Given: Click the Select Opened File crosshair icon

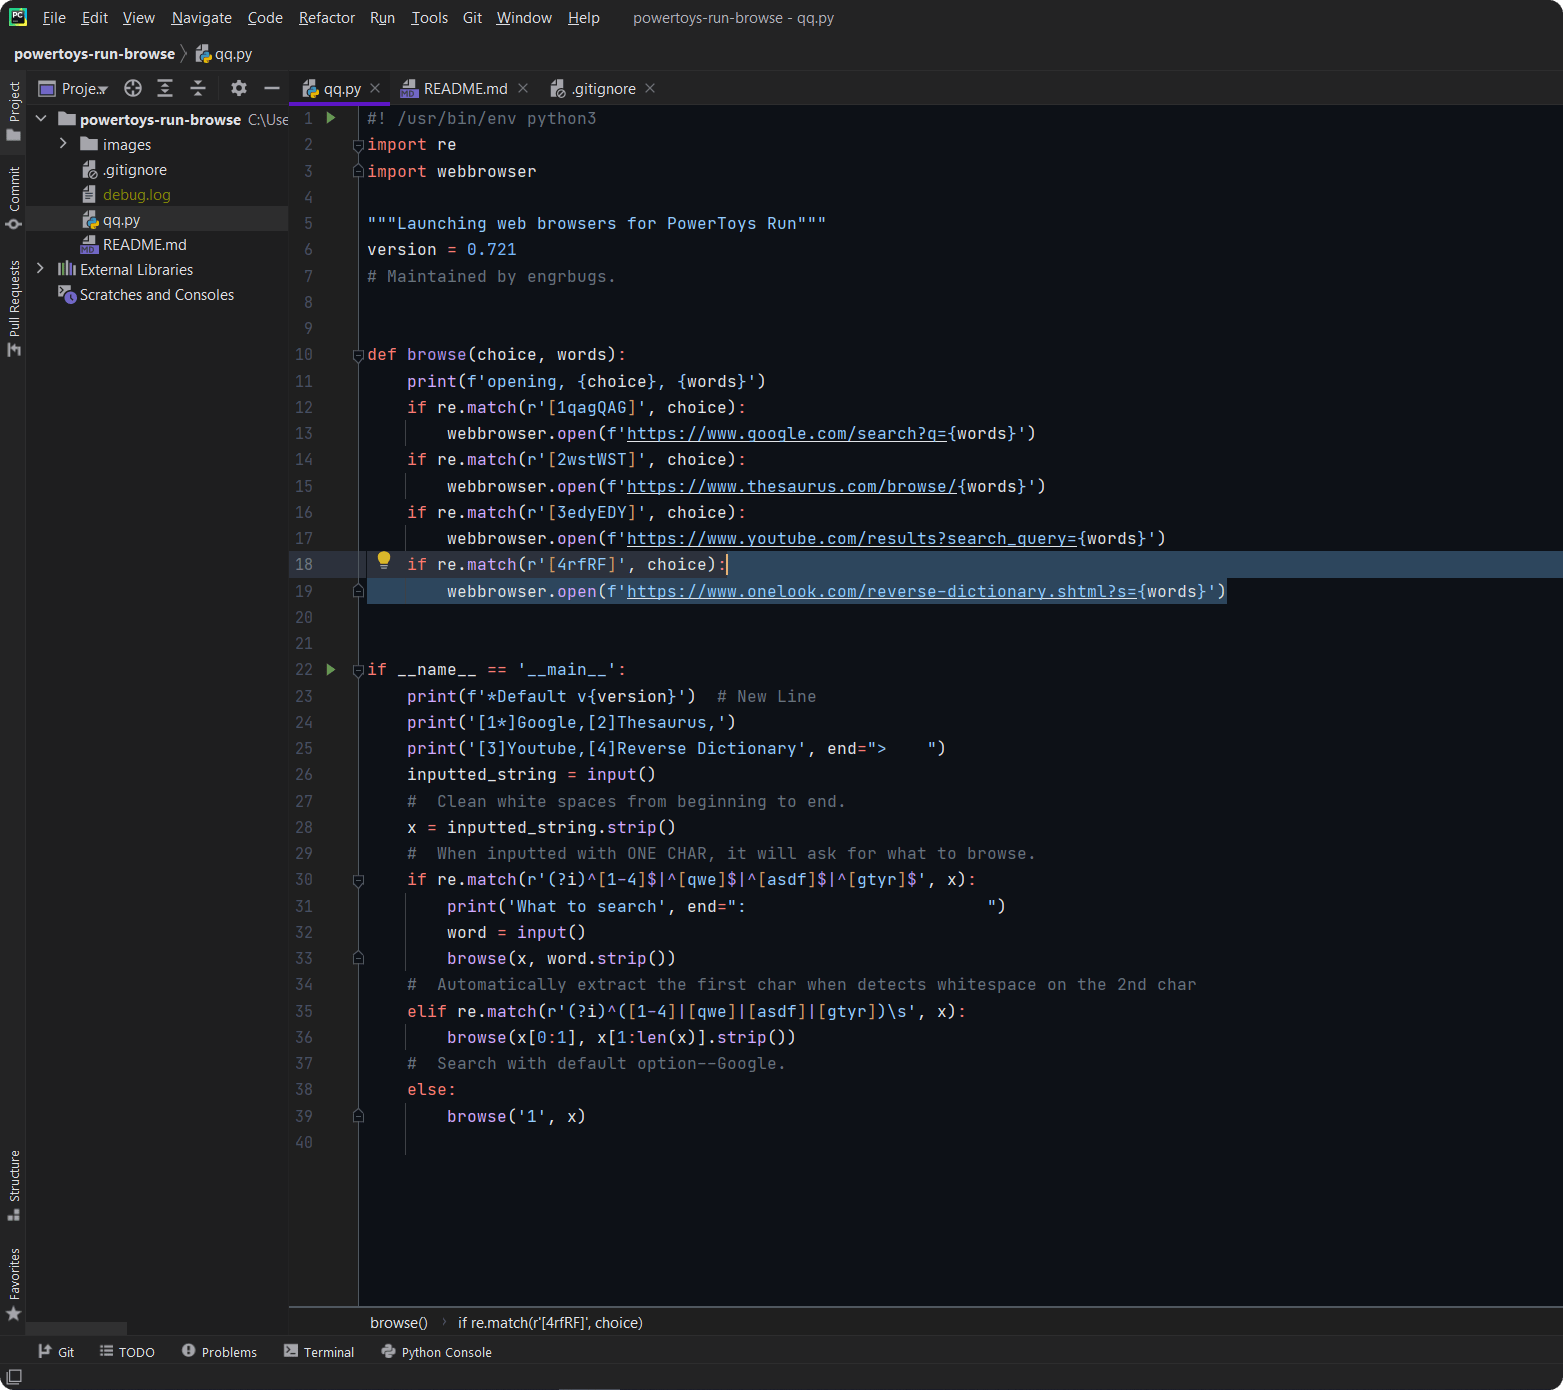Looking at the screenshot, I should point(132,88).
